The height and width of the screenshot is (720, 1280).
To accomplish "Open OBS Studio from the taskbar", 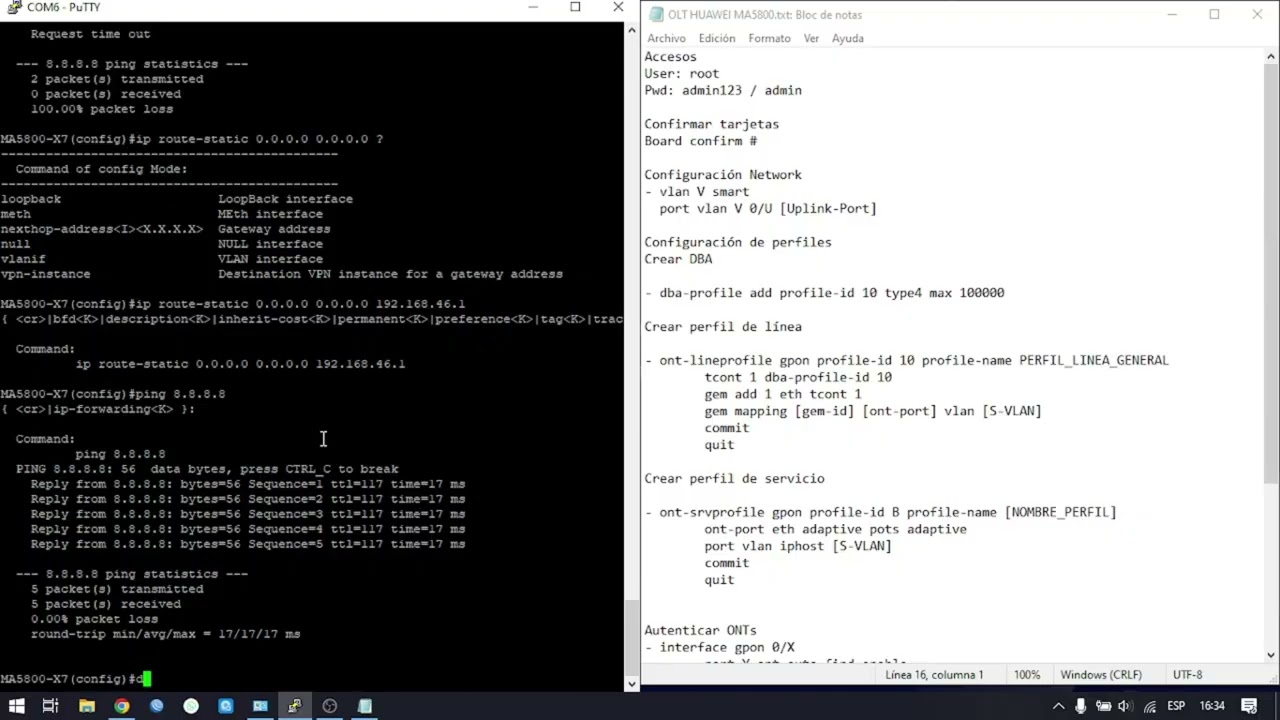I will (329, 706).
